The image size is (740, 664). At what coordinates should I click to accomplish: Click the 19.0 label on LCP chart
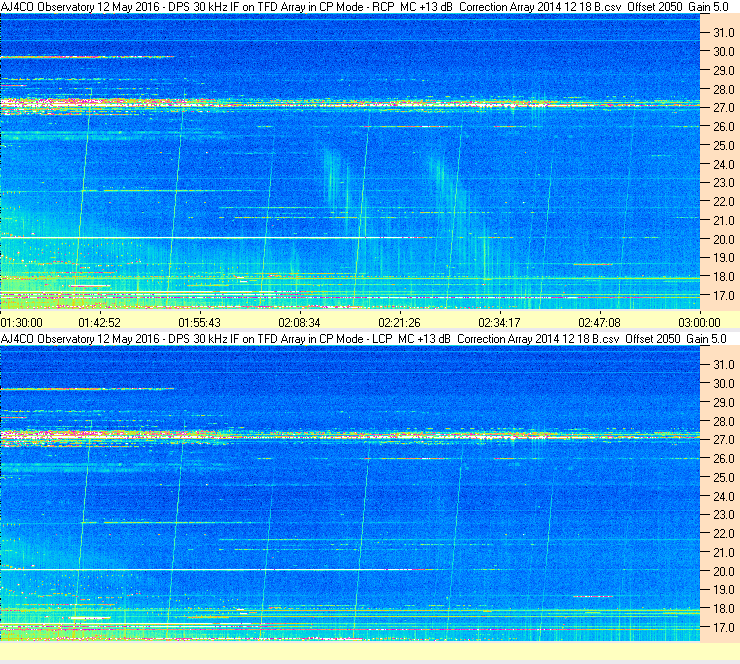tap(724, 589)
